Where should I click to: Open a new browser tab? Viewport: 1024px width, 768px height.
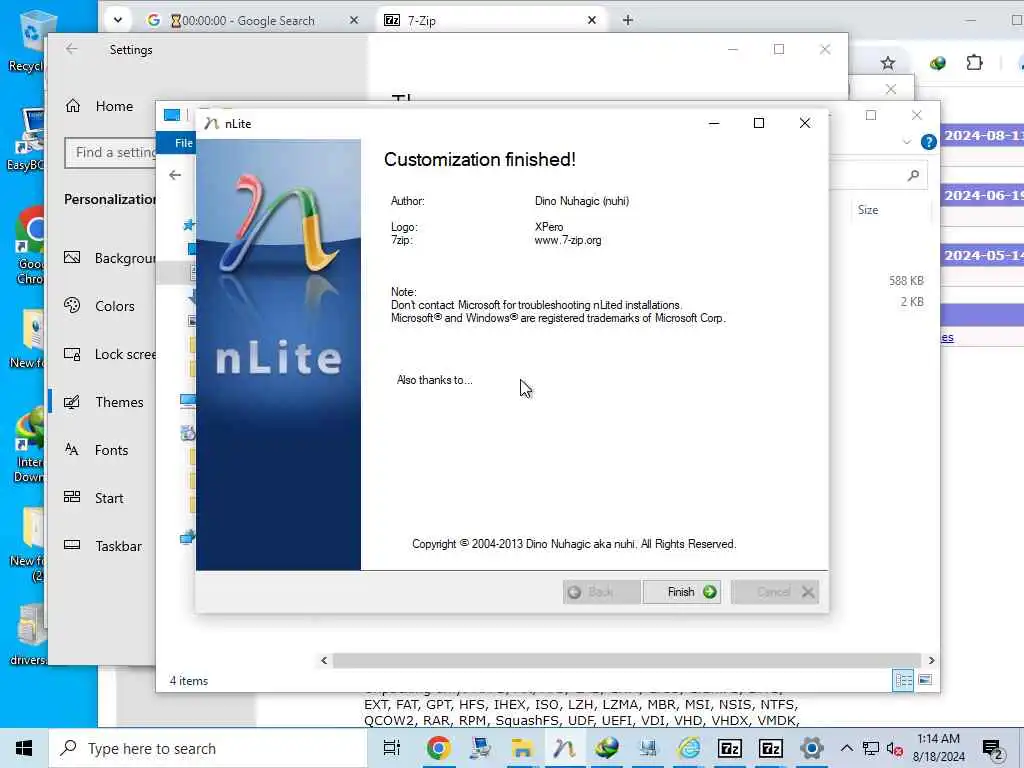tap(628, 20)
